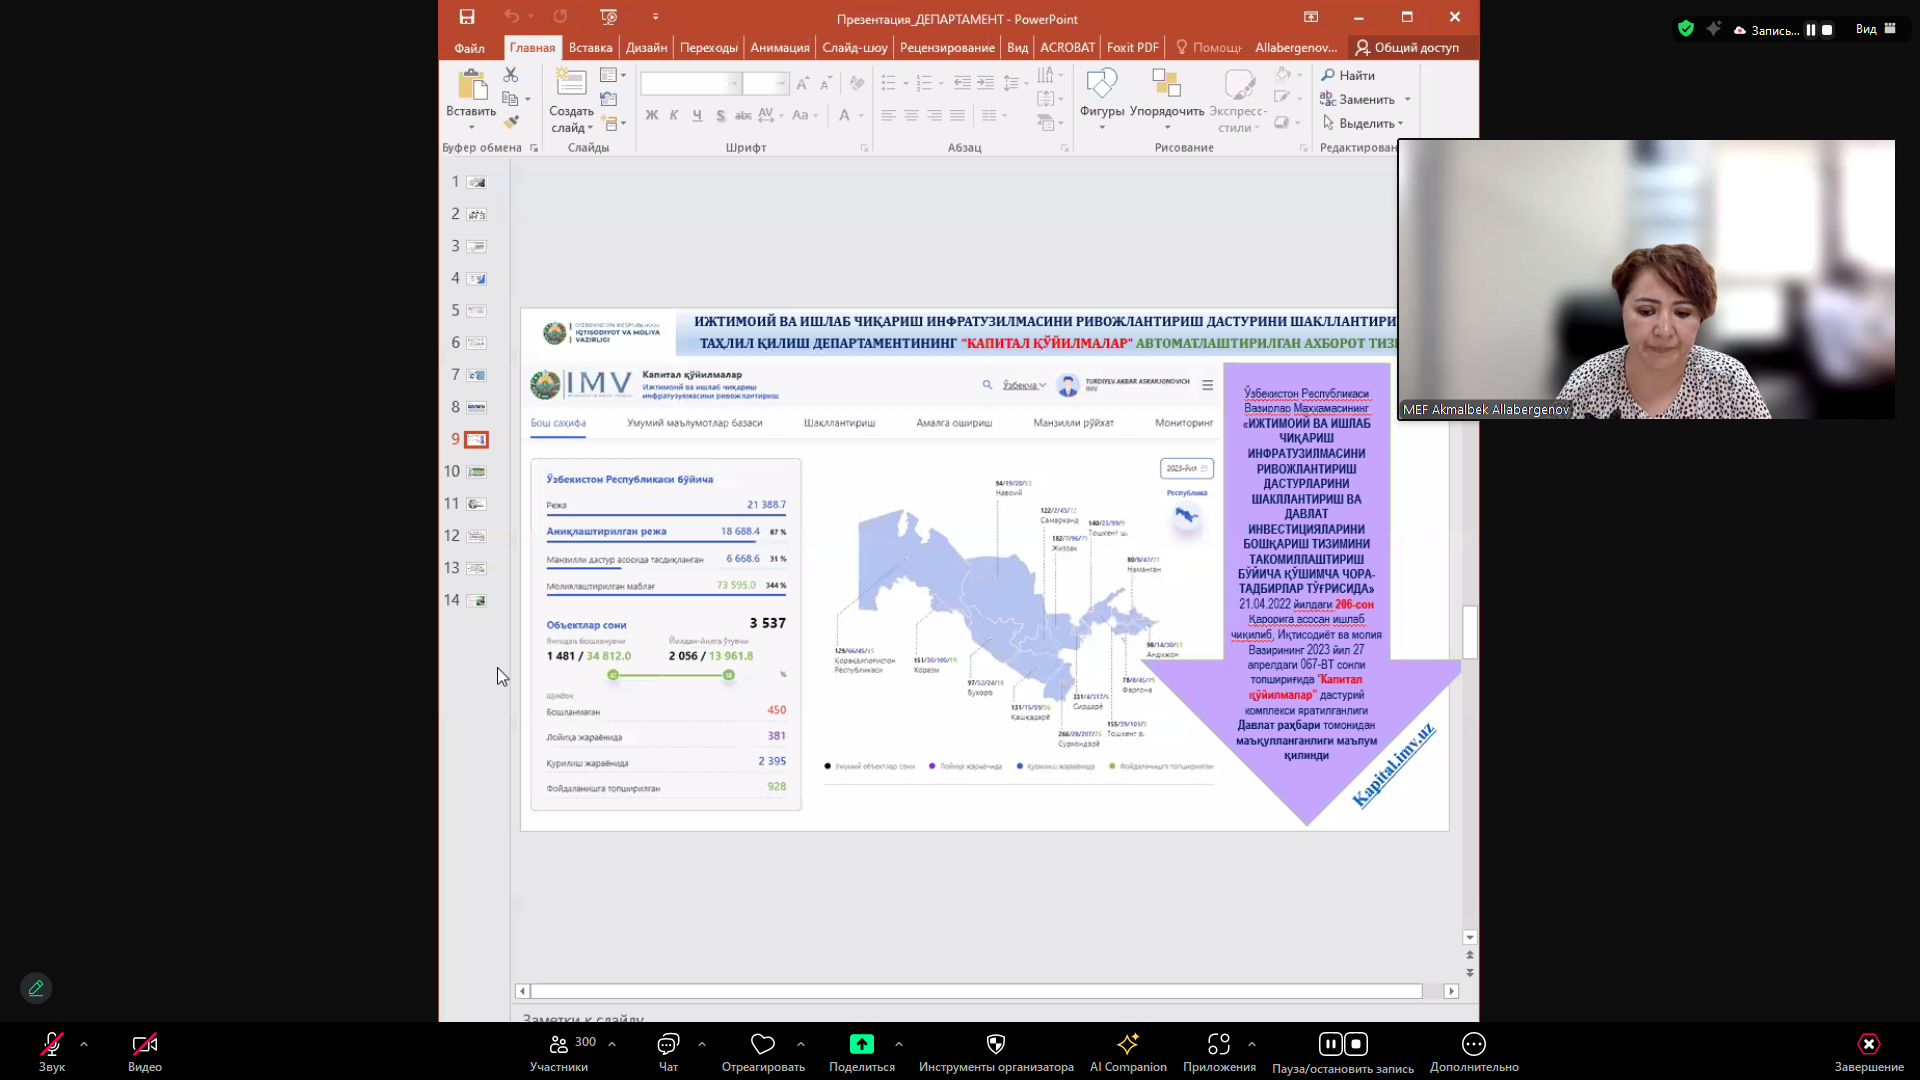Expand the Participants options arrow
Viewport: 1920px width, 1080px height.
(x=612, y=1044)
